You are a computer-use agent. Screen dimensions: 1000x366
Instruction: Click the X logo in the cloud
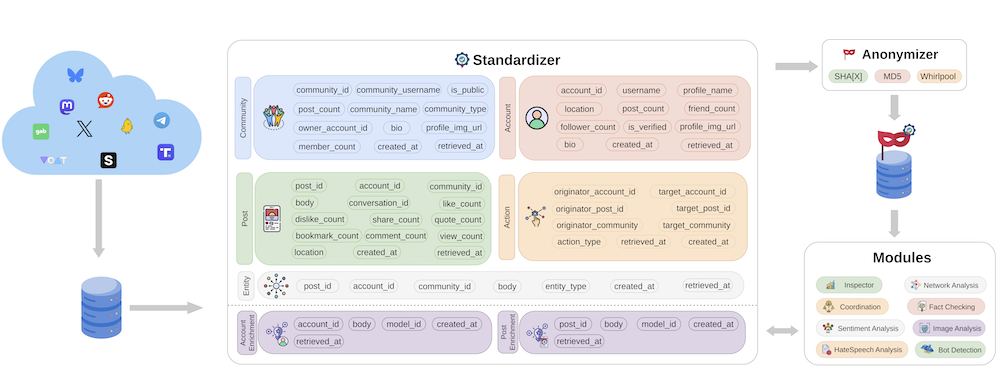85,129
